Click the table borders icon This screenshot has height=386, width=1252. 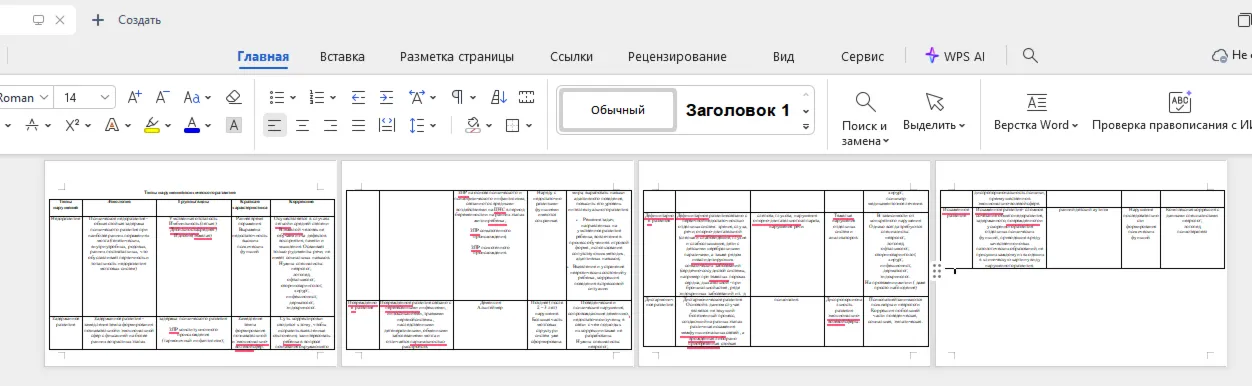click(513, 125)
